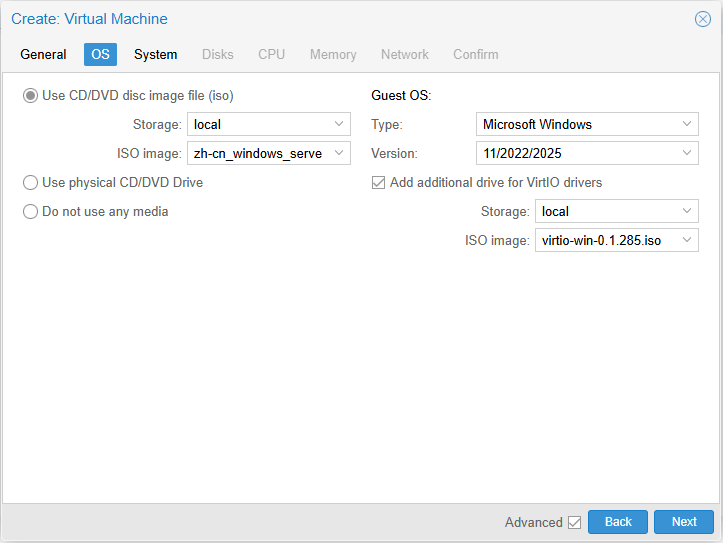Open the zh-cn_windows ISO image dropdown
Viewport: 723px width, 543px height.
(338, 154)
